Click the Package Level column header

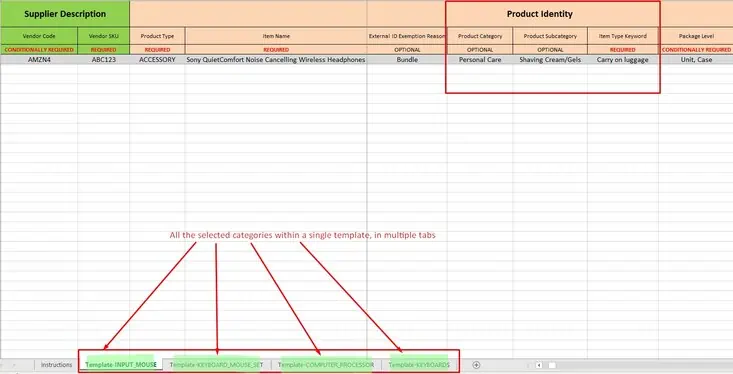tap(696, 36)
